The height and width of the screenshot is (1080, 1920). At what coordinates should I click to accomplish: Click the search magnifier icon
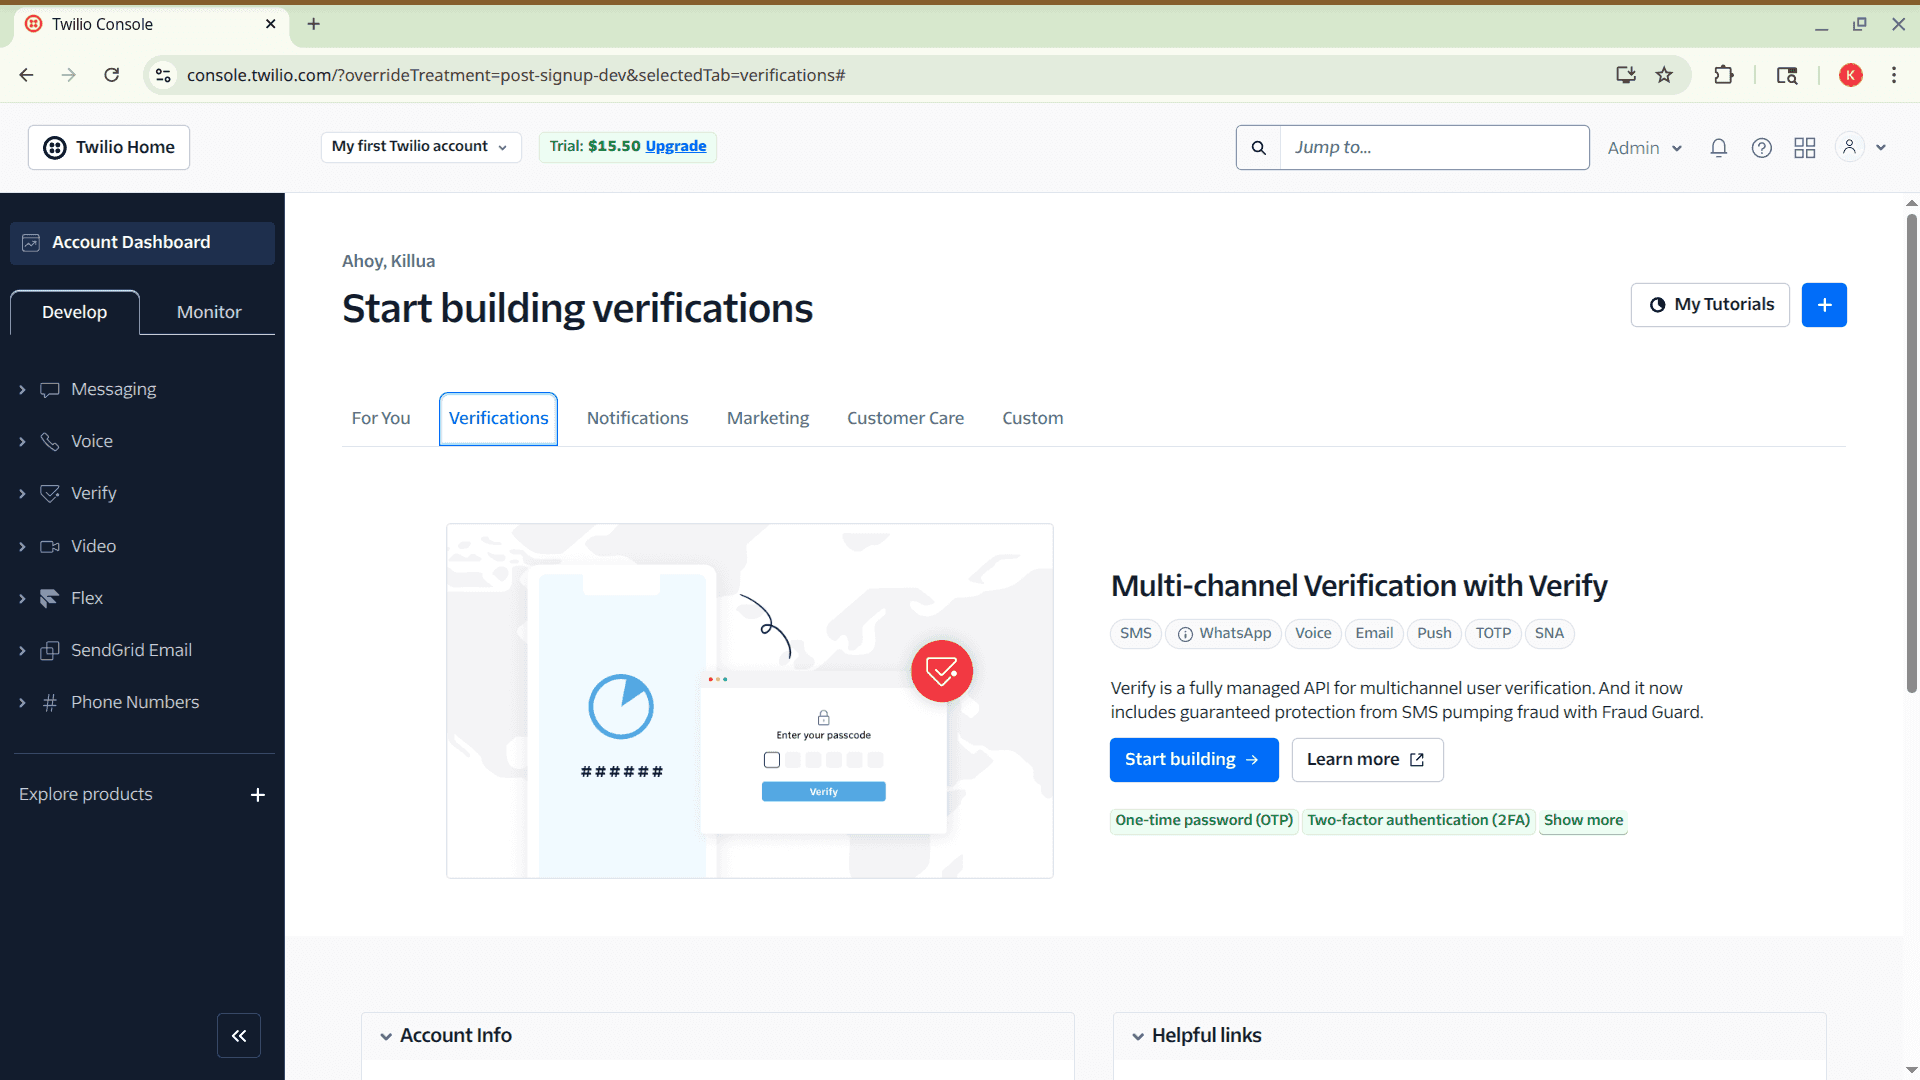(x=1258, y=148)
